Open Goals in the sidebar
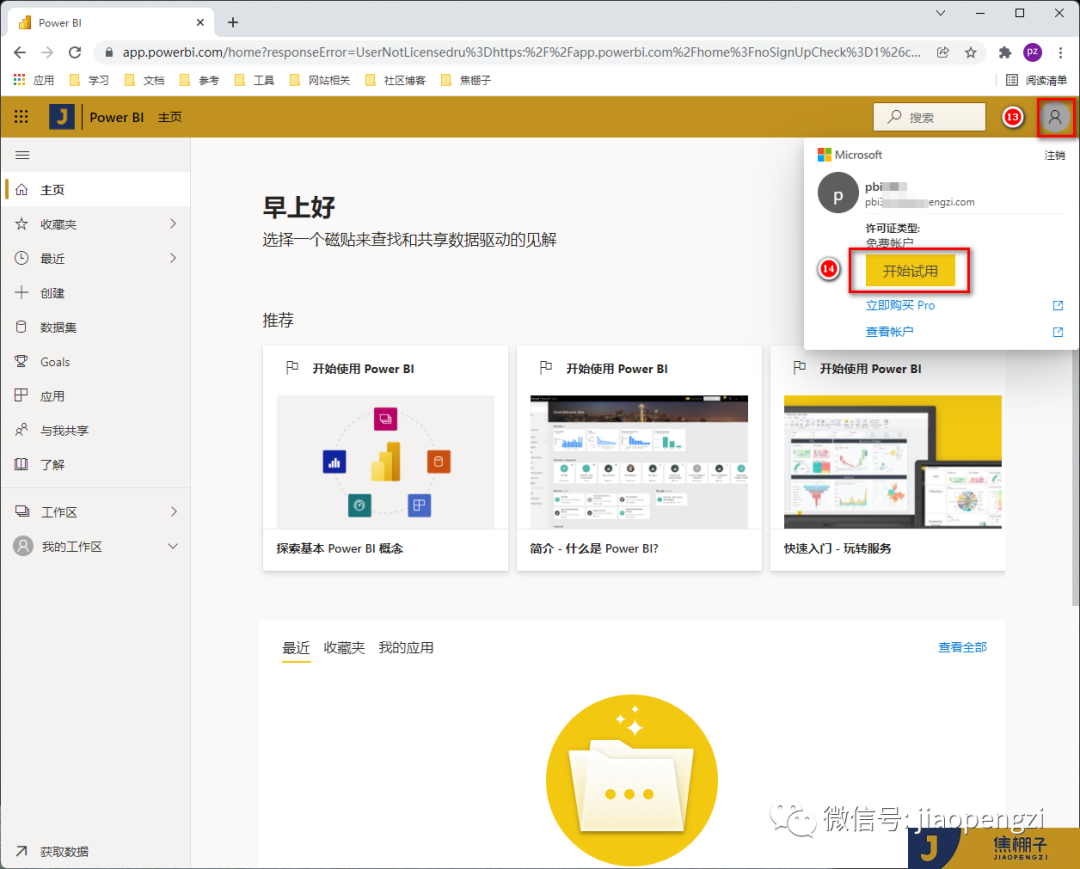 [x=96, y=362]
